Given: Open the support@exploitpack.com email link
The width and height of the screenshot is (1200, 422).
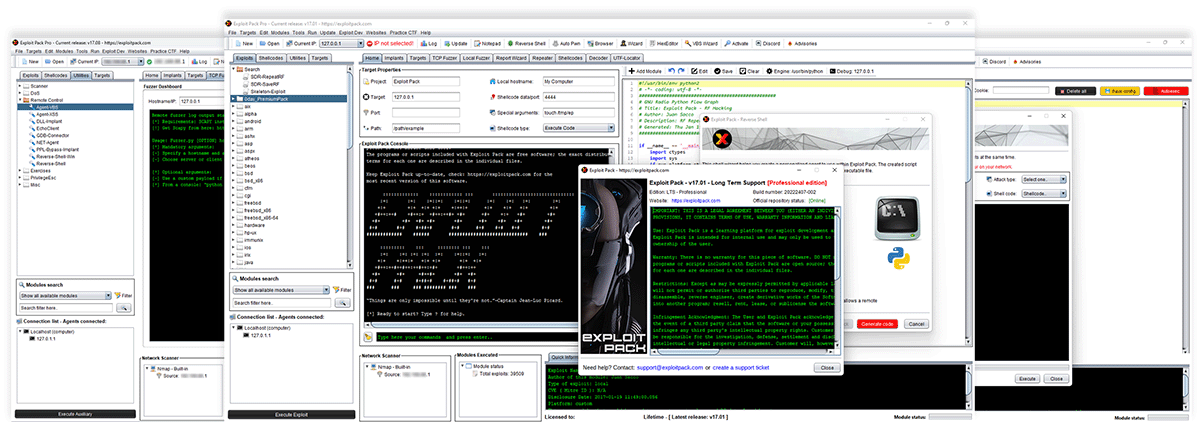Looking at the screenshot, I should click(x=671, y=368).
